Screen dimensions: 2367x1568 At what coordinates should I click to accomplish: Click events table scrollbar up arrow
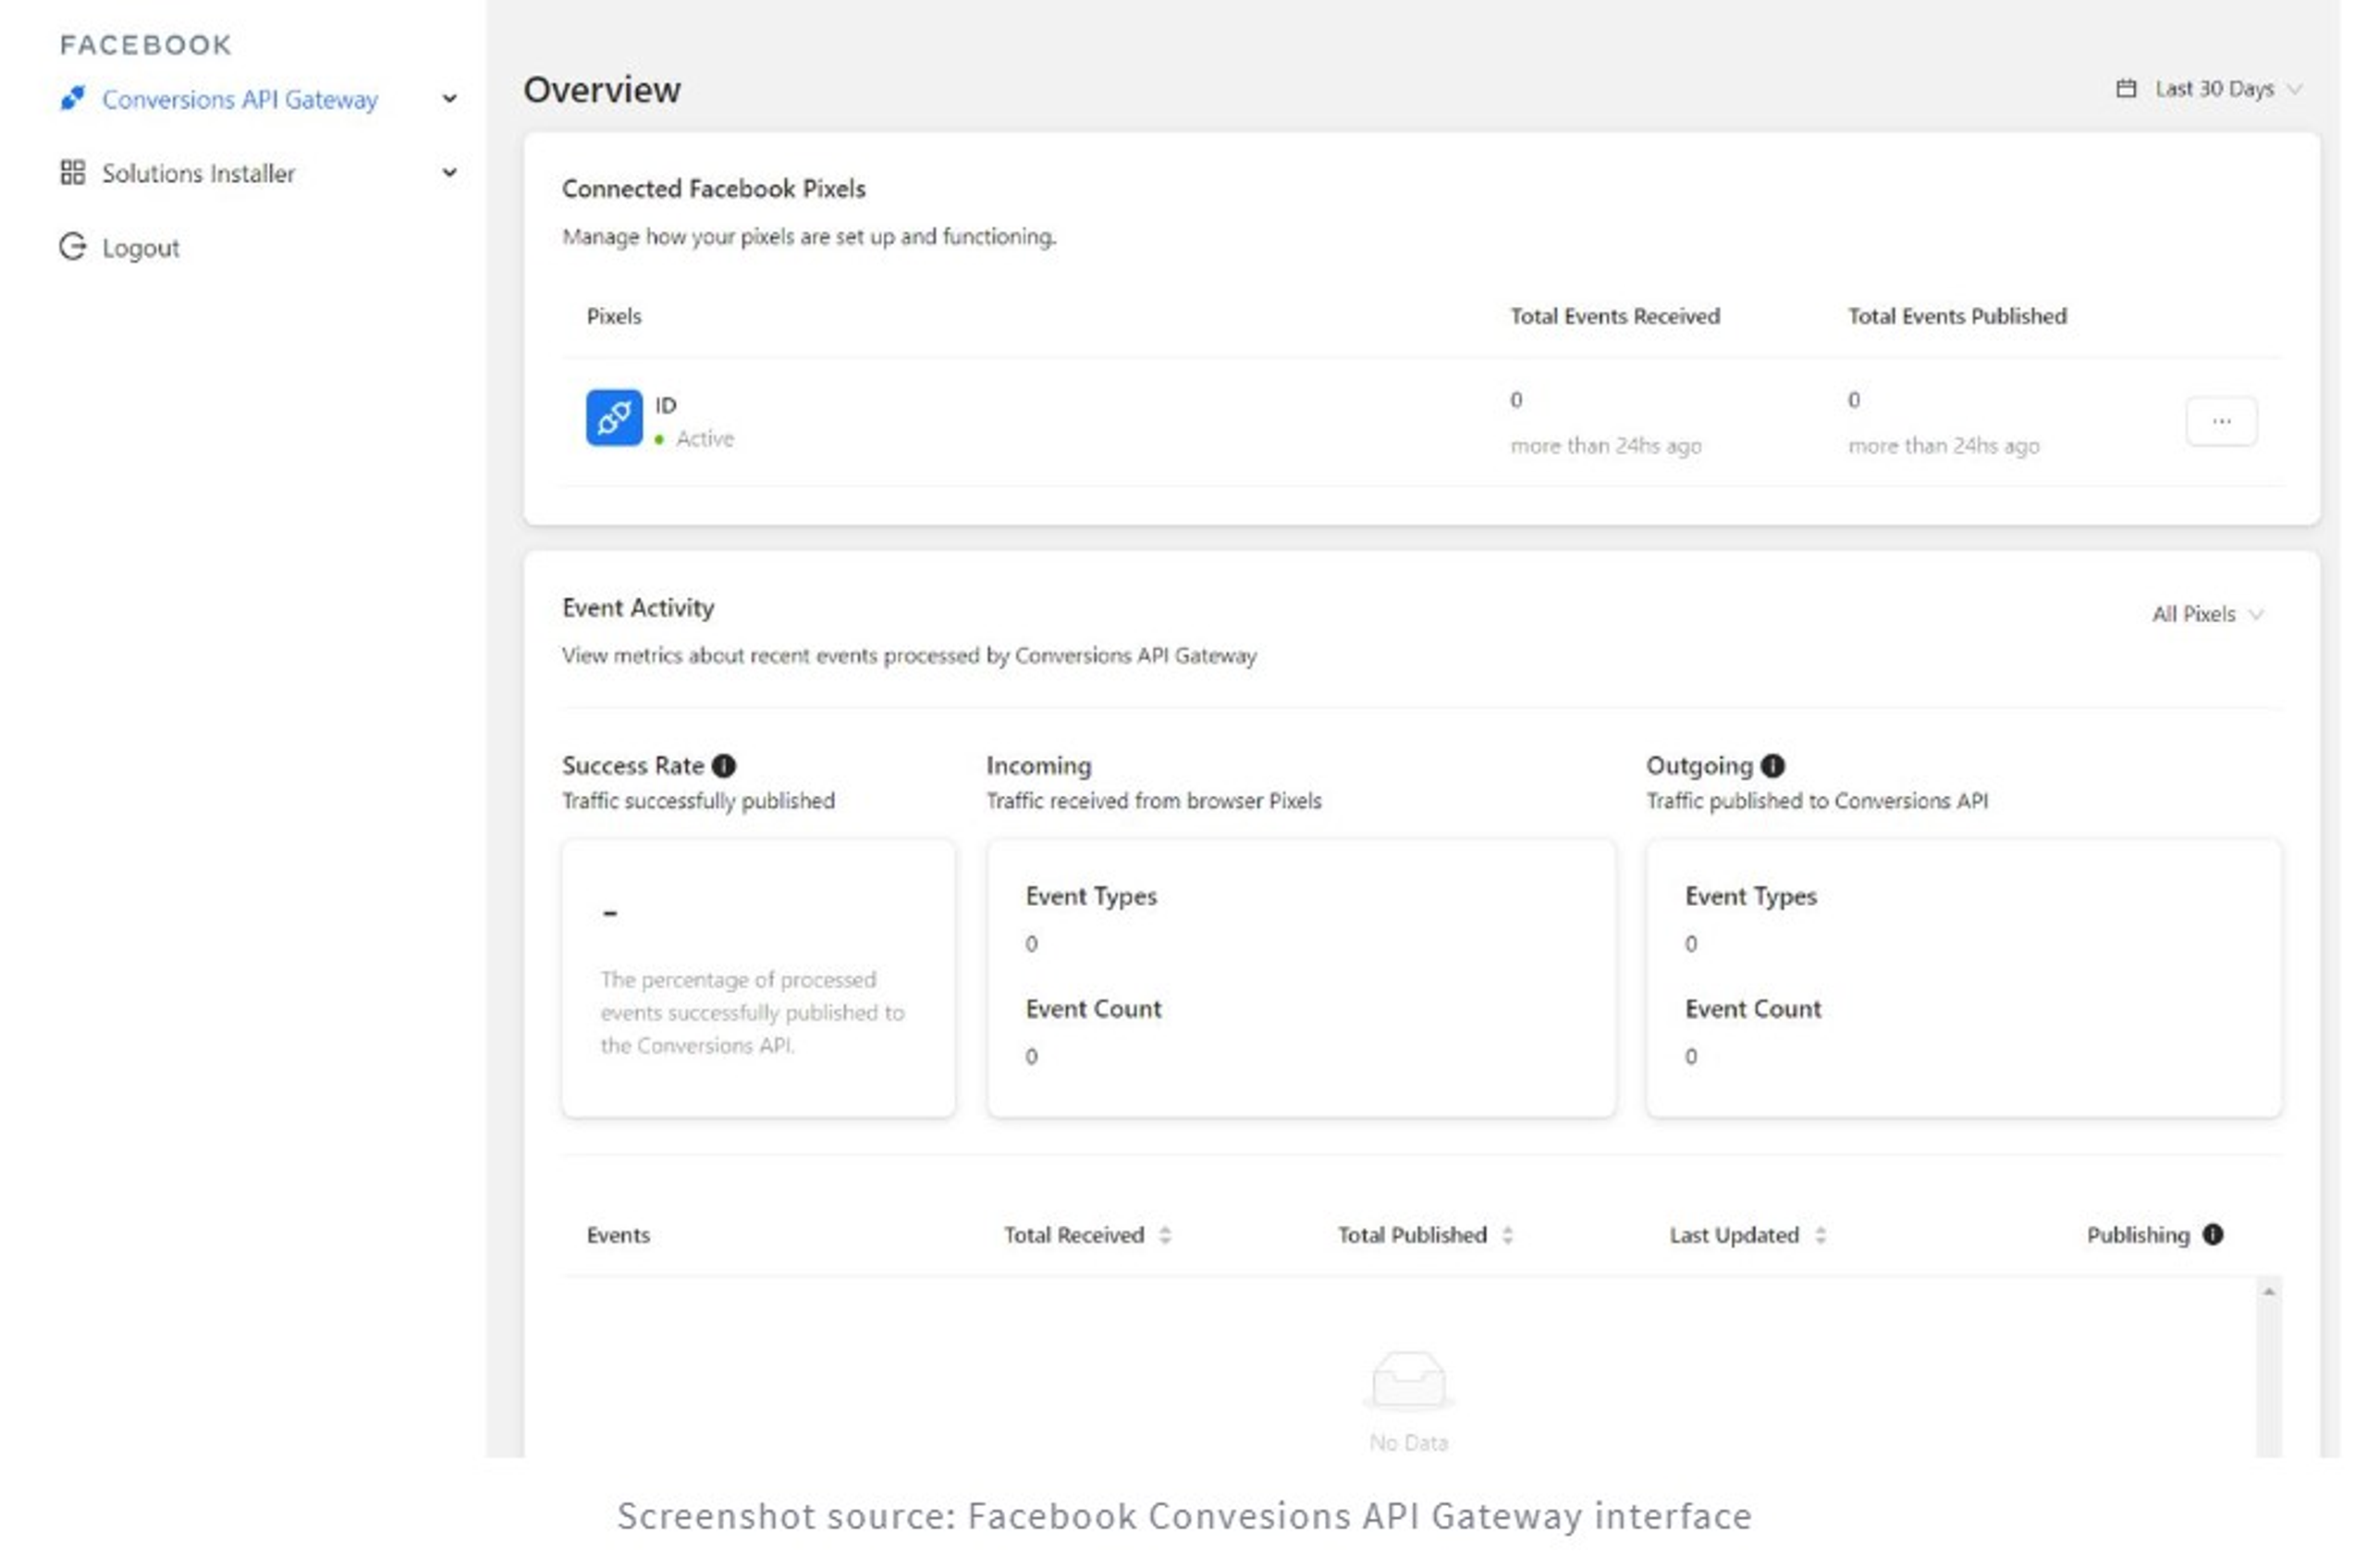coord(2269,1293)
